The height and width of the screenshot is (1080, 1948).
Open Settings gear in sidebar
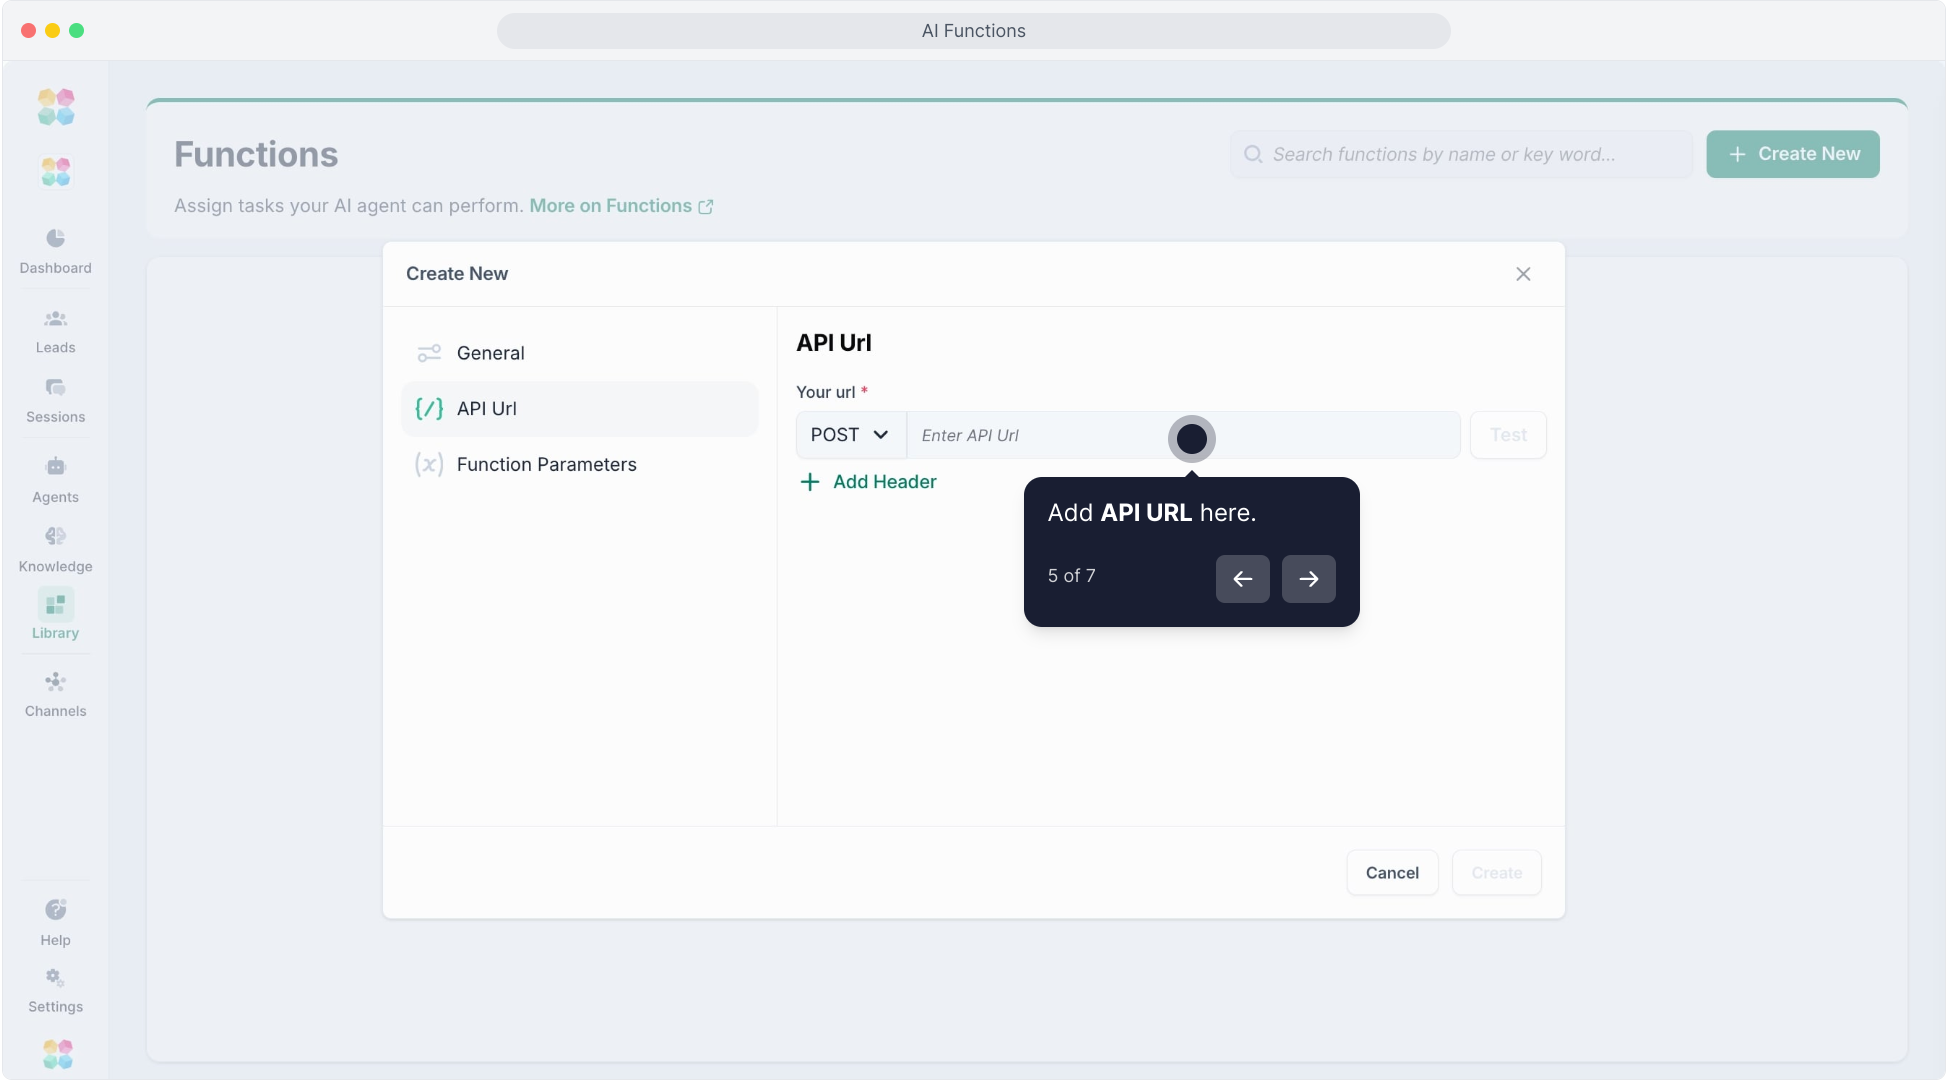[55, 977]
